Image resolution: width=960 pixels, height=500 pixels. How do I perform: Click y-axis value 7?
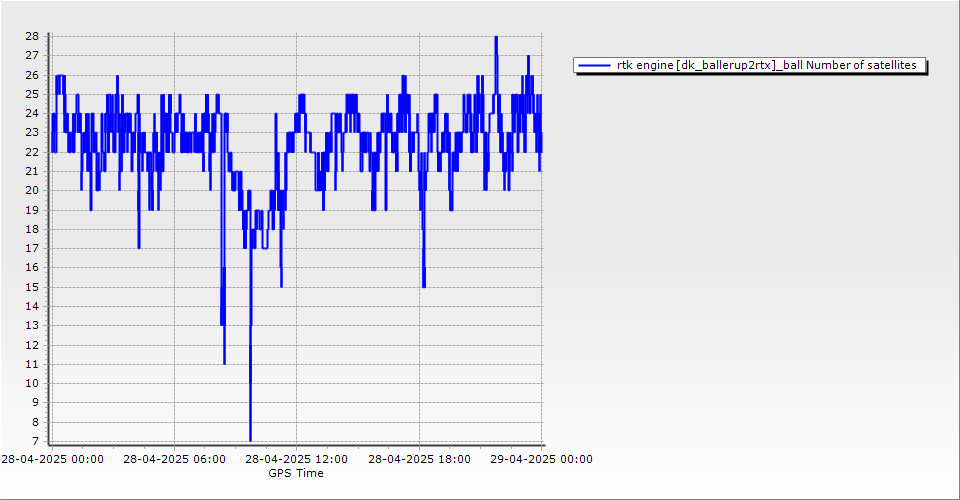click(x=36, y=441)
